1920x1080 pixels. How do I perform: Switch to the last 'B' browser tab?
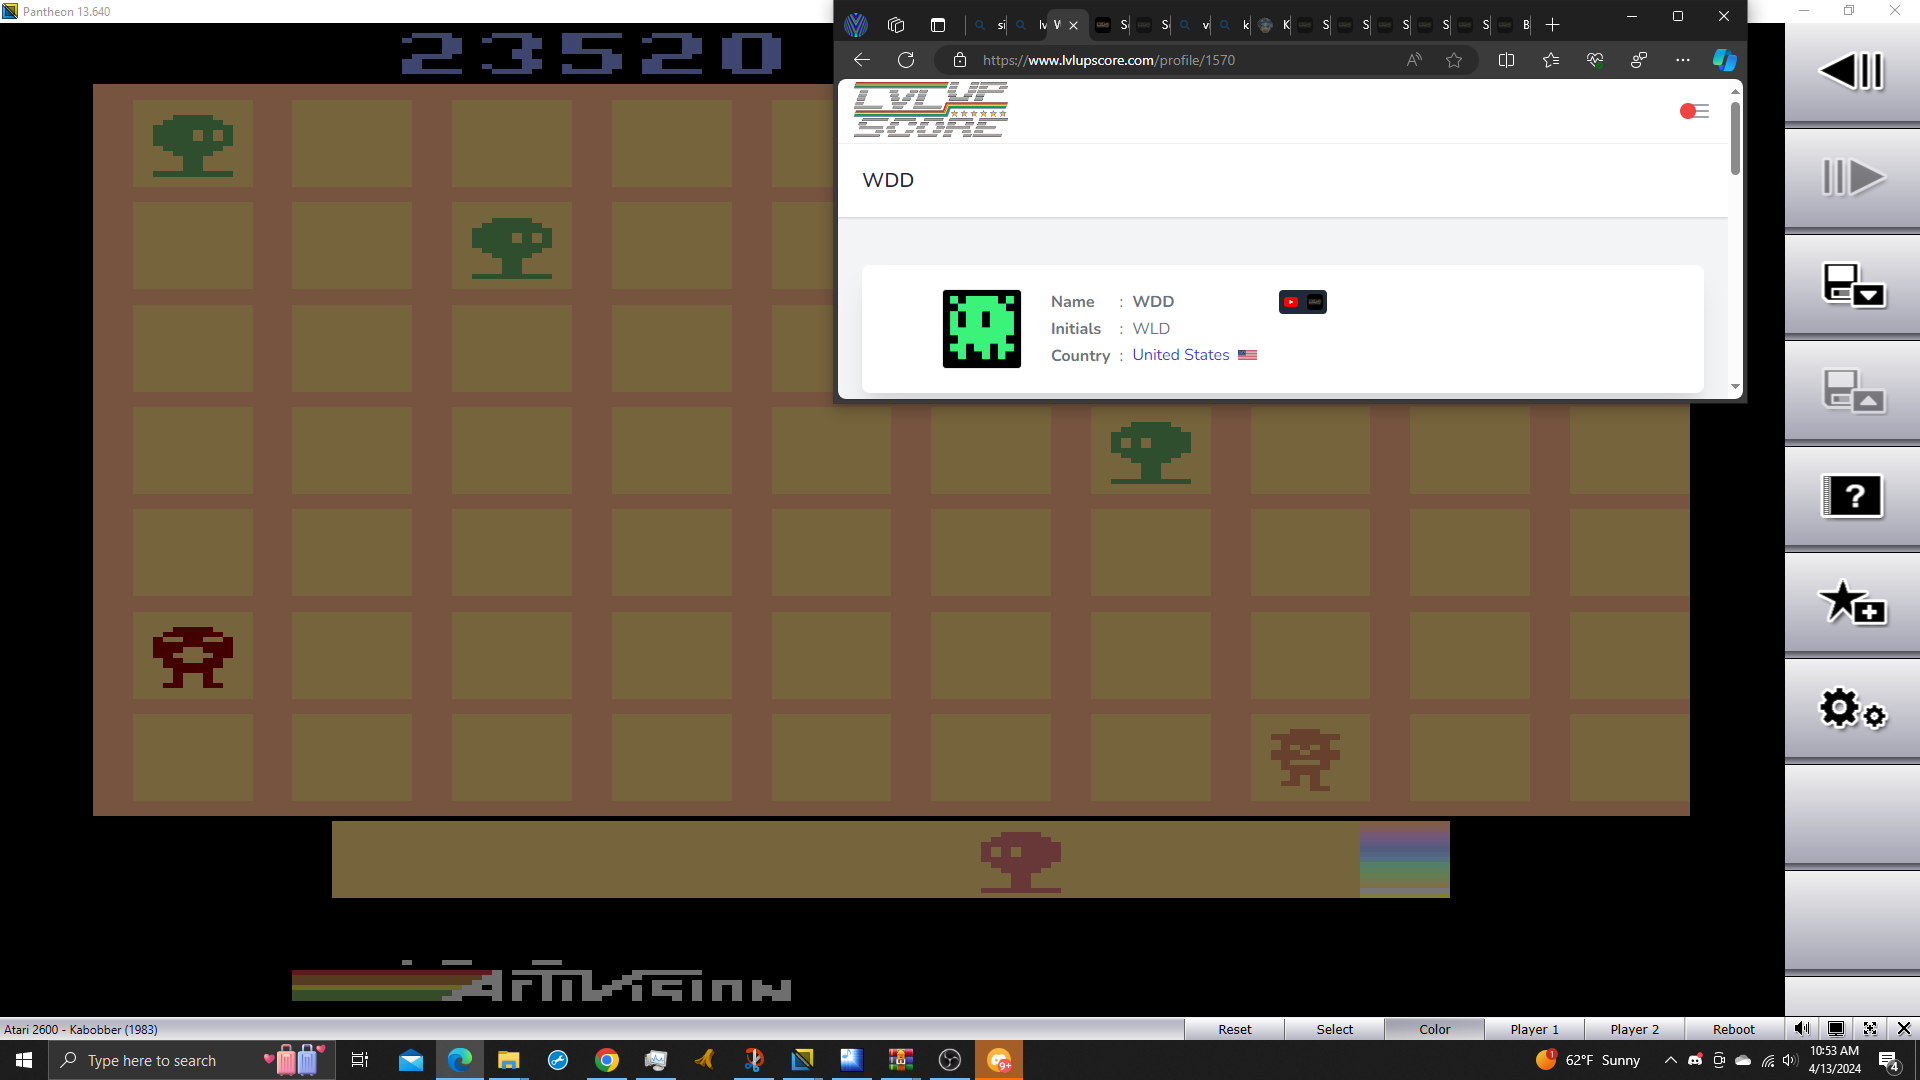coord(1515,25)
